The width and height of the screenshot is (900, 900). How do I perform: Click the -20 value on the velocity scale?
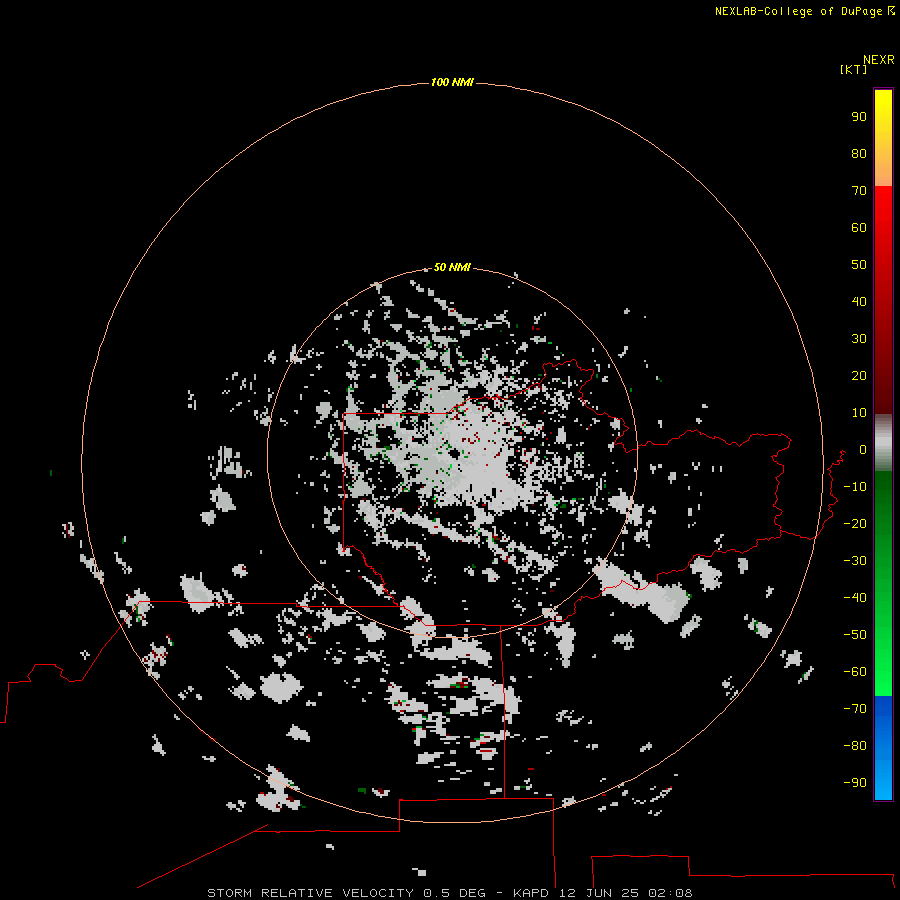(x=855, y=523)
